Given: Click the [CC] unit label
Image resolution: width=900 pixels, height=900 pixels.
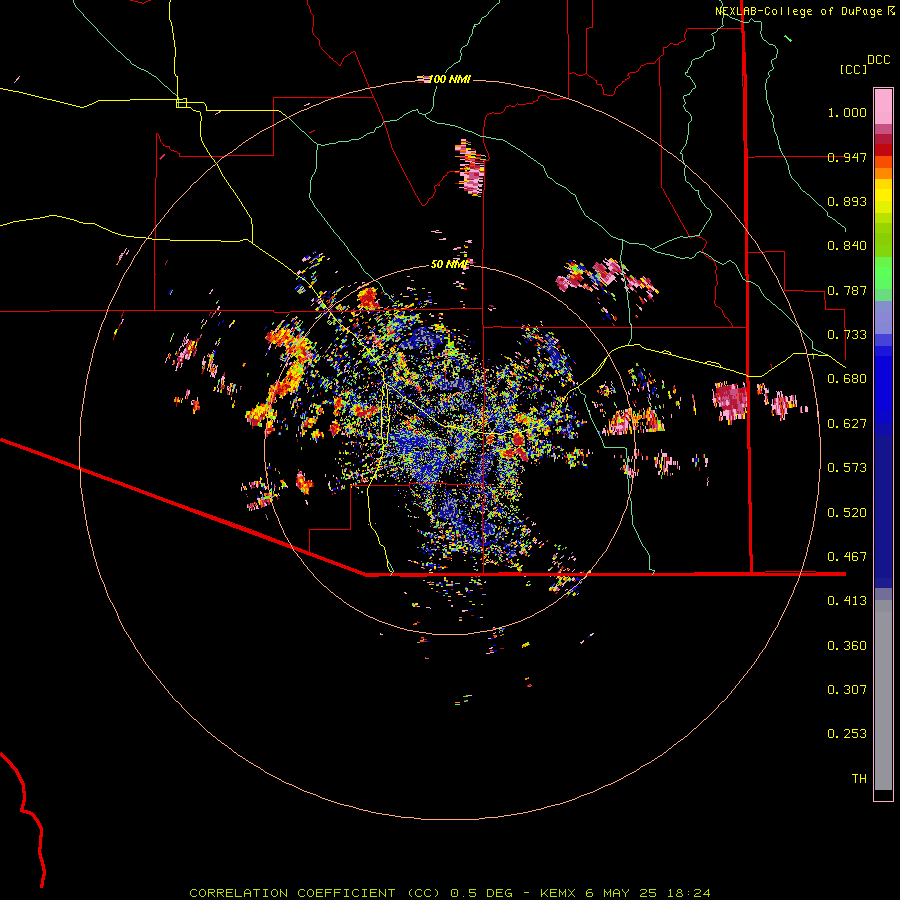Looking at the screenshot, I should (x=853, y=69).
